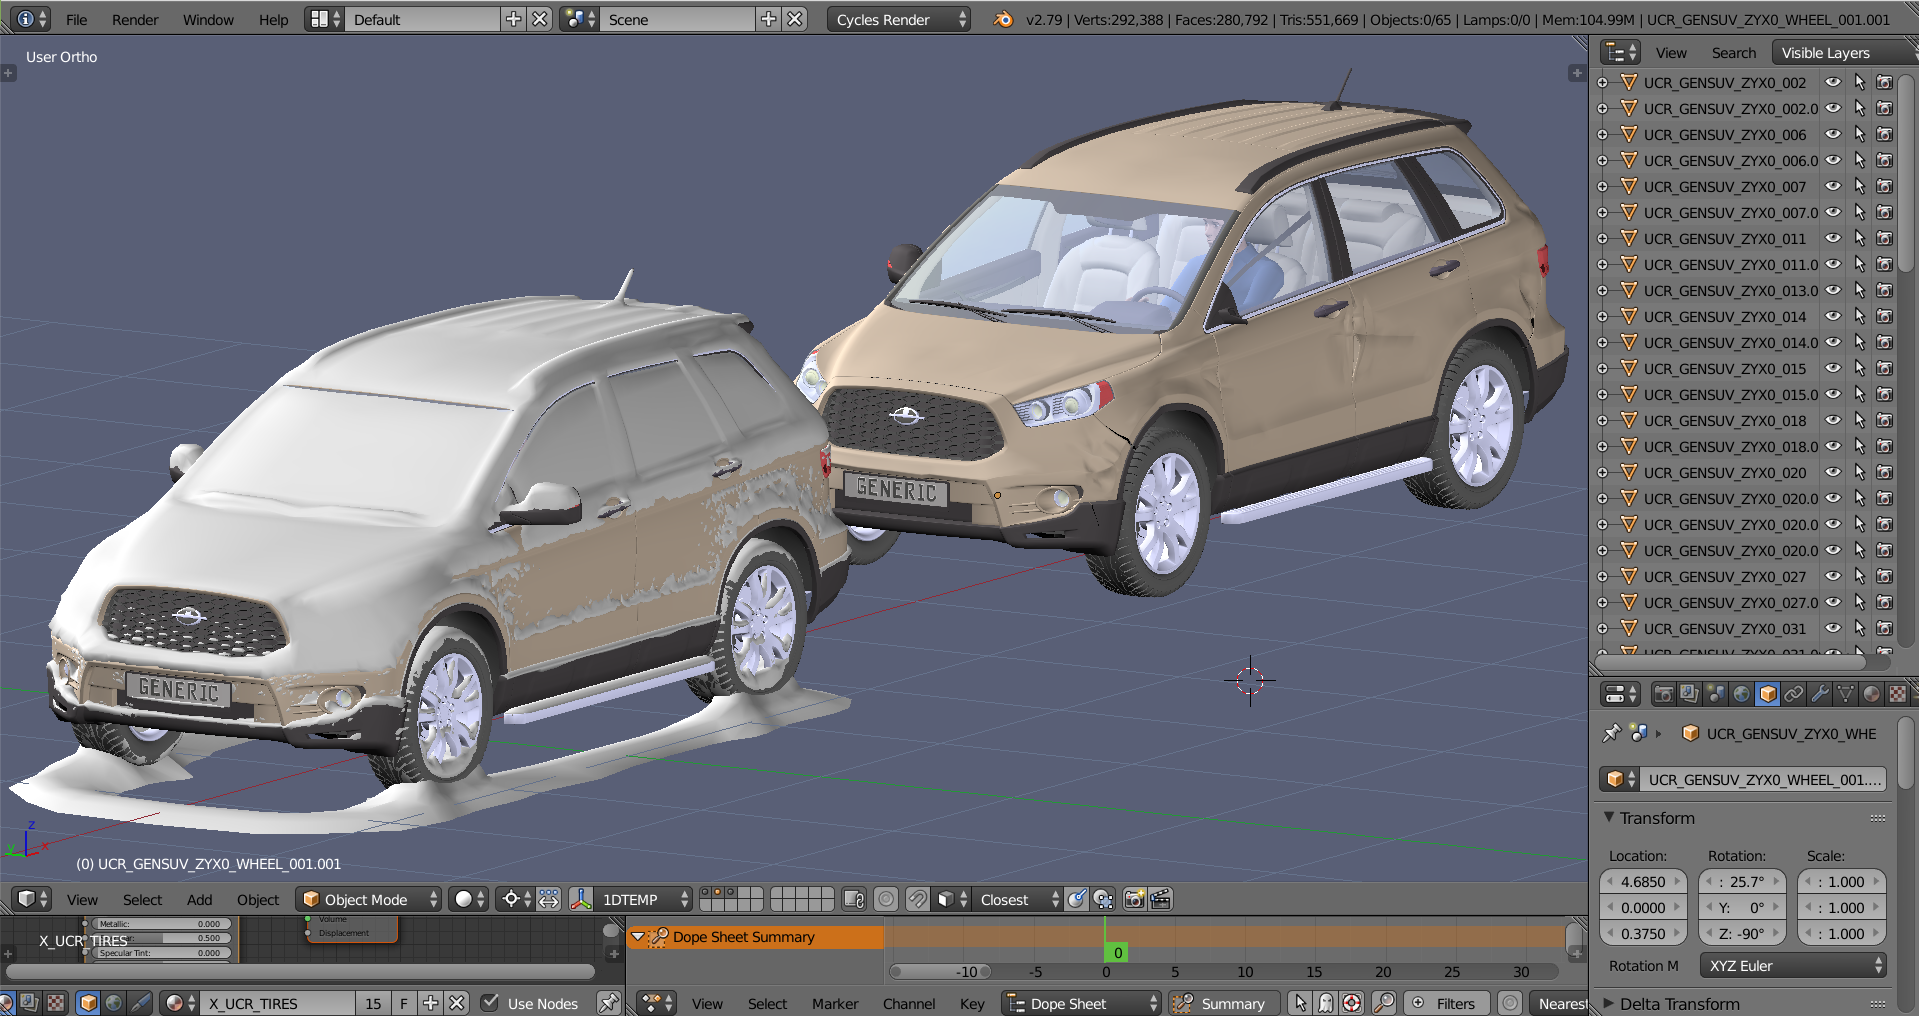Open the Modifiers wrench tab in Properties
This screenshot has width=1919, height=1016.
pos(1820,694)
